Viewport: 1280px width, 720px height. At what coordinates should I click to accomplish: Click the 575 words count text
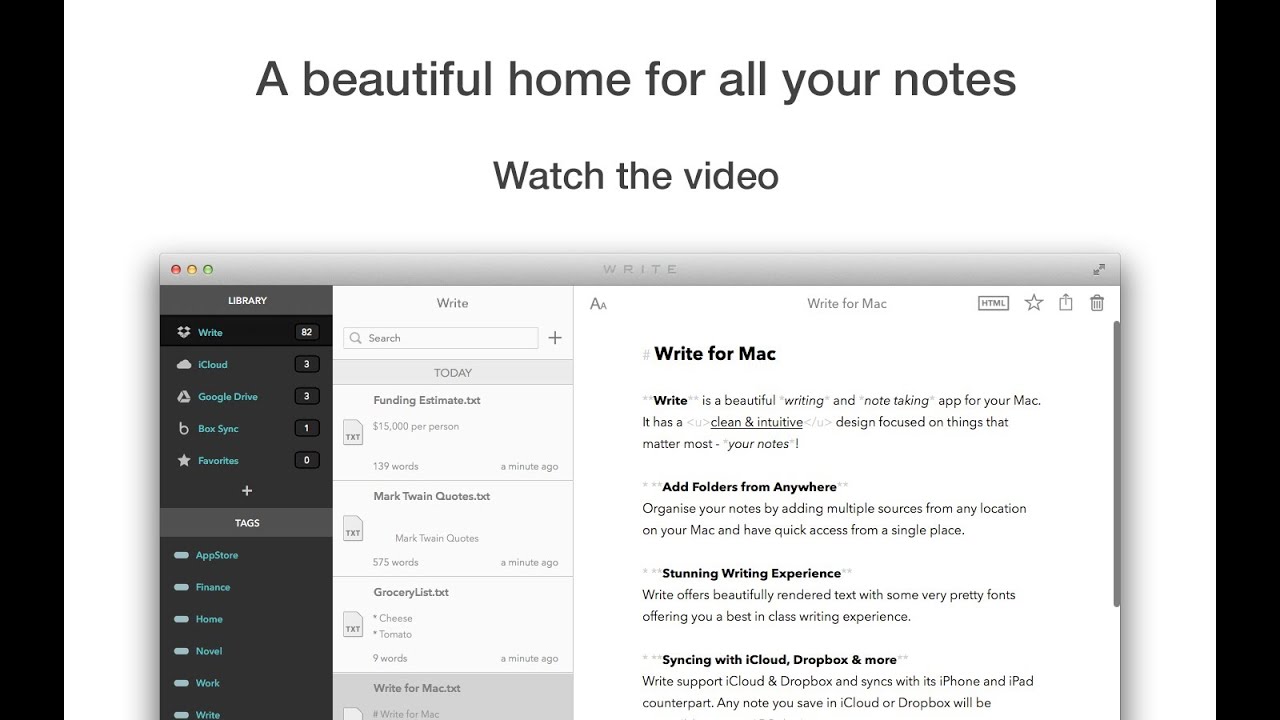pos(396,562)
